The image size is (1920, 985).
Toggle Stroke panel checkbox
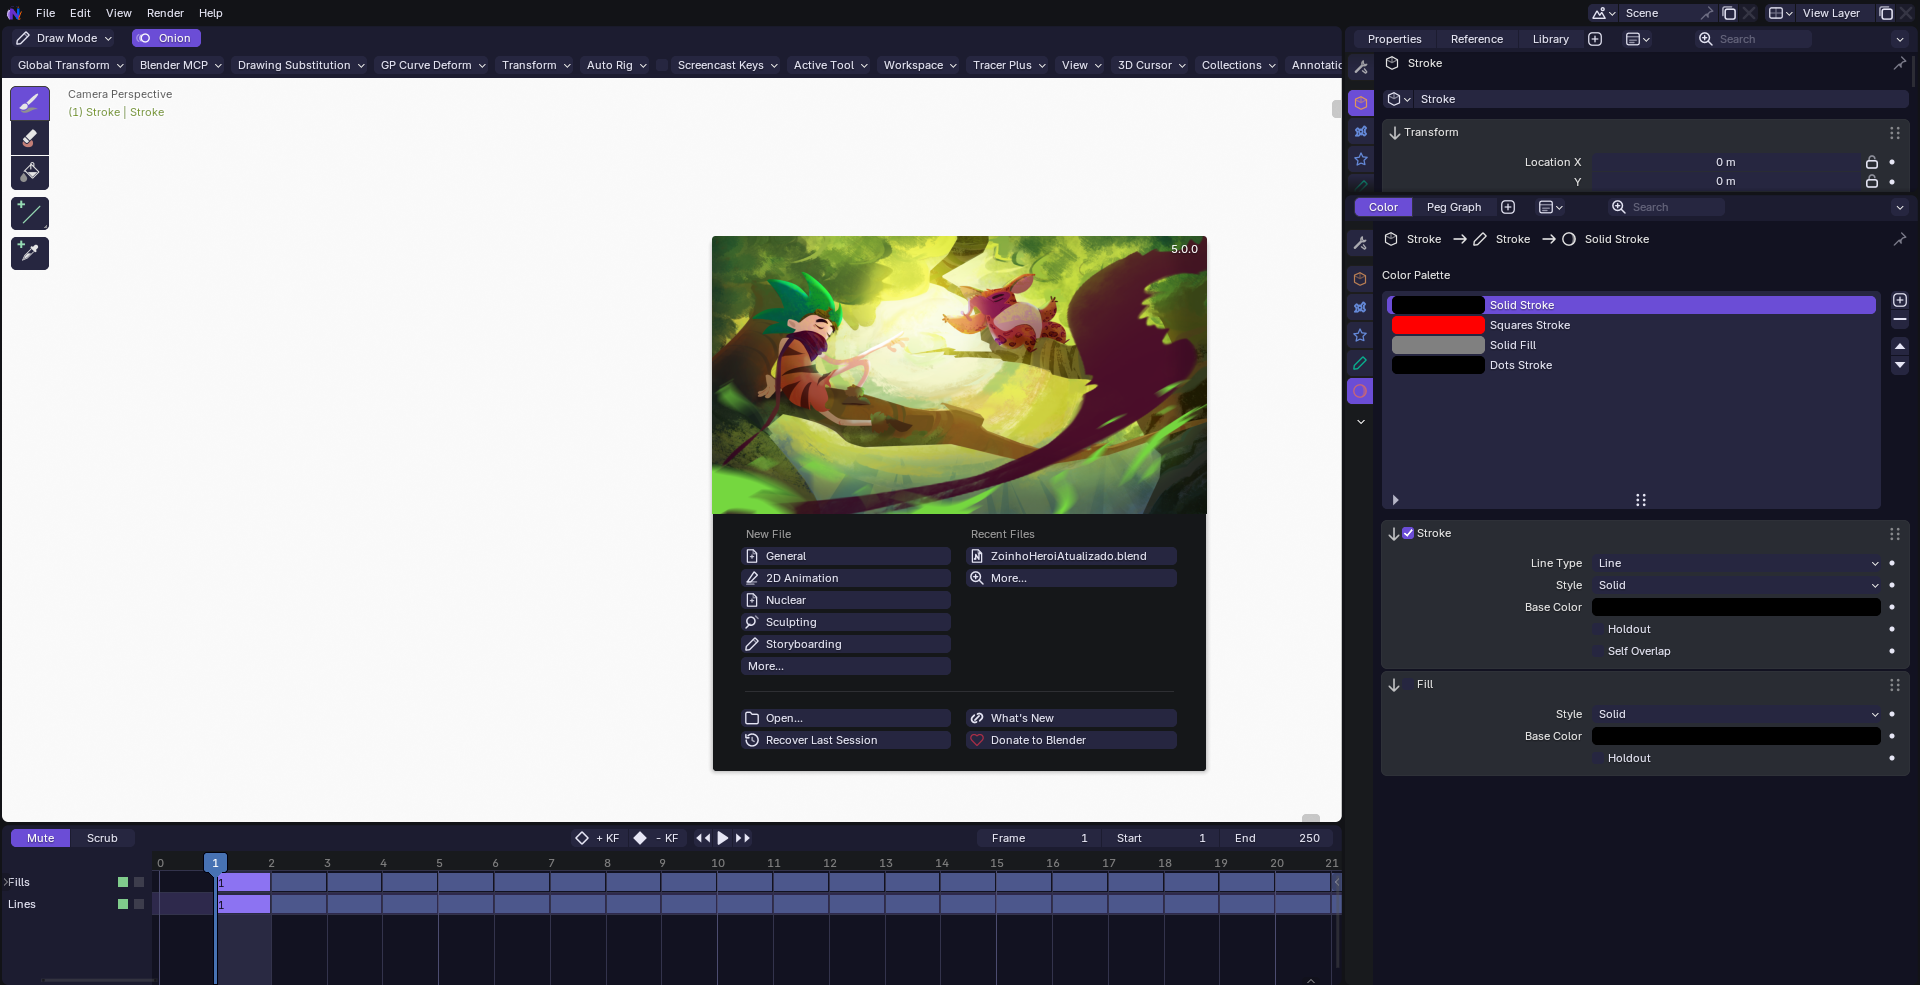click(1408, 533)
